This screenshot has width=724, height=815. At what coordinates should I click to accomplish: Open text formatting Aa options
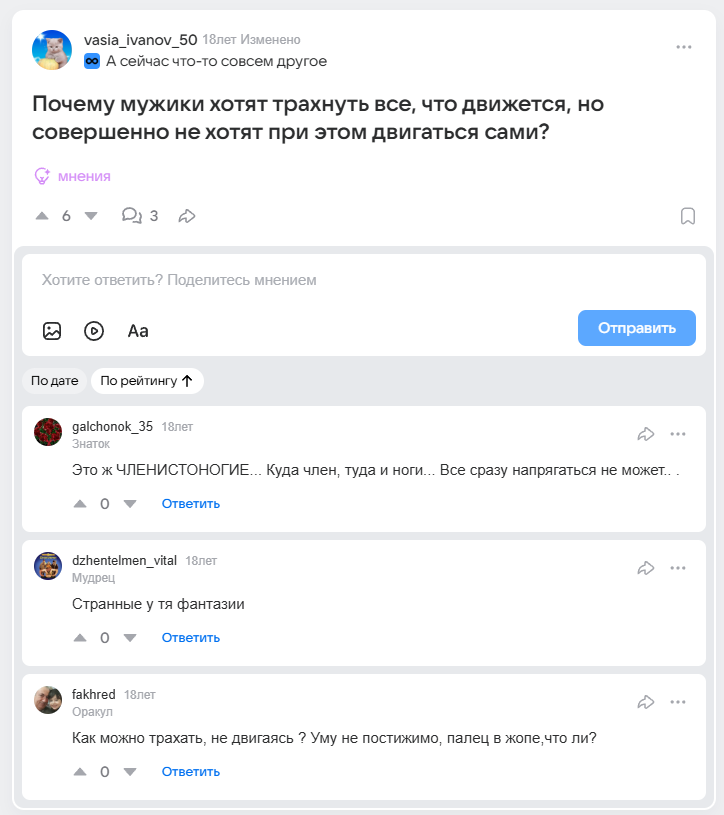click(138, 331)
